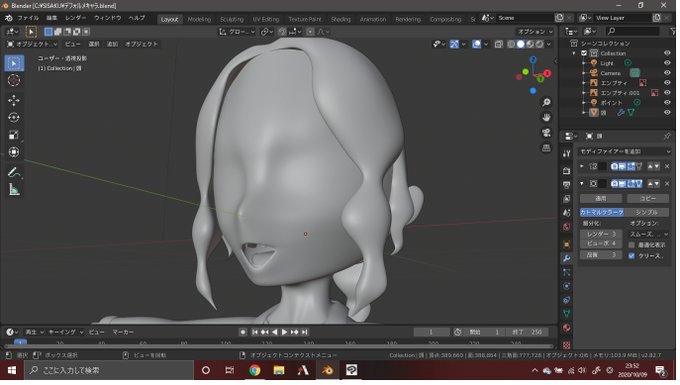Switch to the UV Editing workspace tab
The image size is (680, 385).
tap(266, 20)
